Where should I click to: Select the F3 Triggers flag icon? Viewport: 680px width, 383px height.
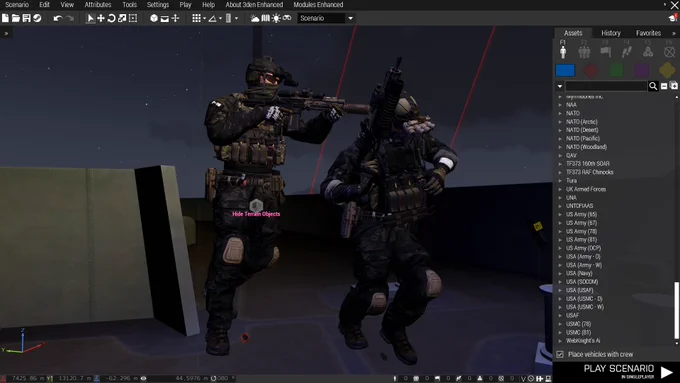[605, 52]
